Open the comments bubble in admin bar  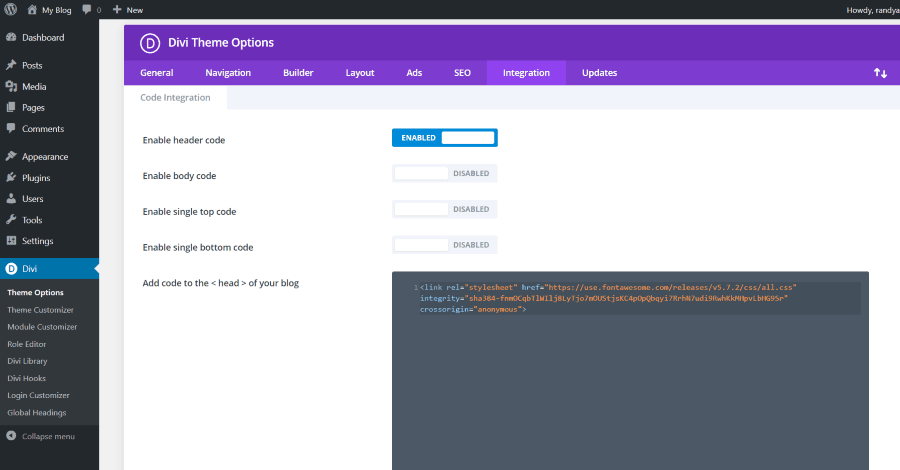point(87,10)
